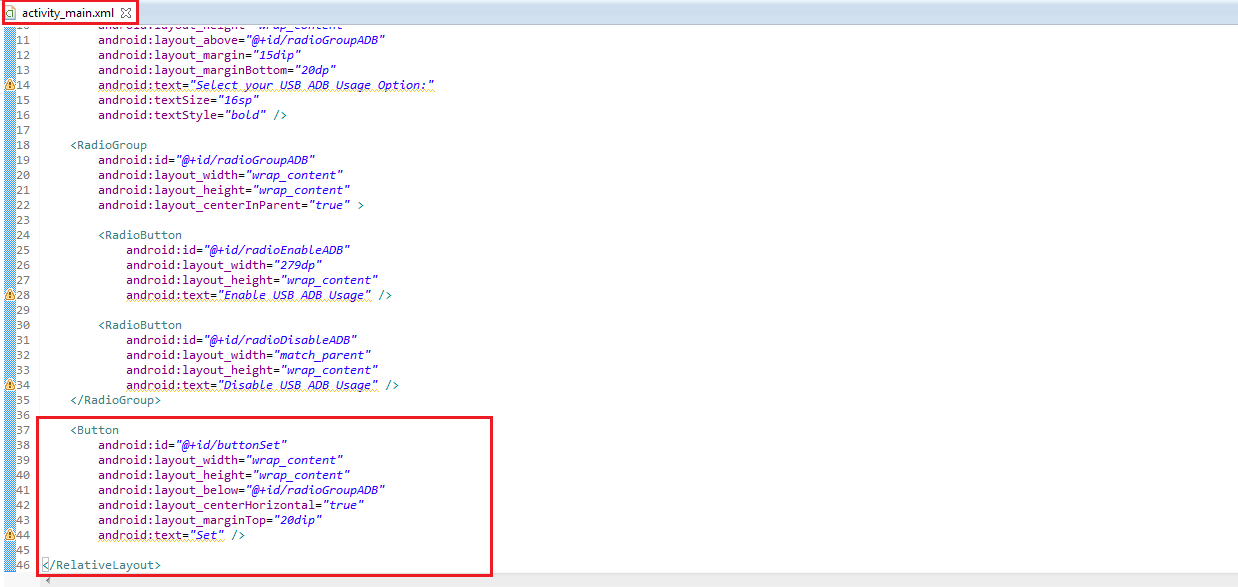Click the textStyle "bold" value

pyautogui.click(x=246, y=115)
